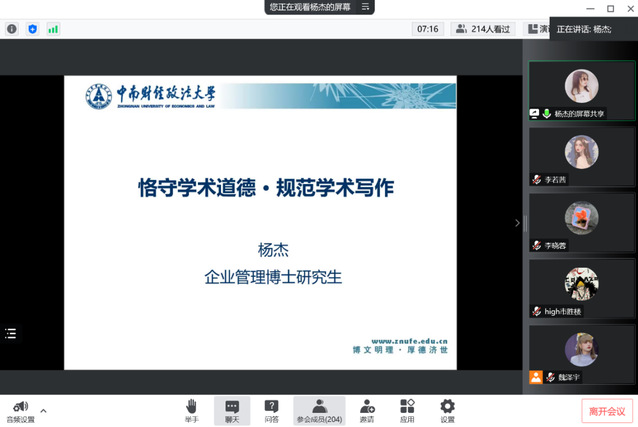This screenshot has height=427, width=638.
Task: Open 邀请 invite participants icon
Action: (x=367, y=409)
